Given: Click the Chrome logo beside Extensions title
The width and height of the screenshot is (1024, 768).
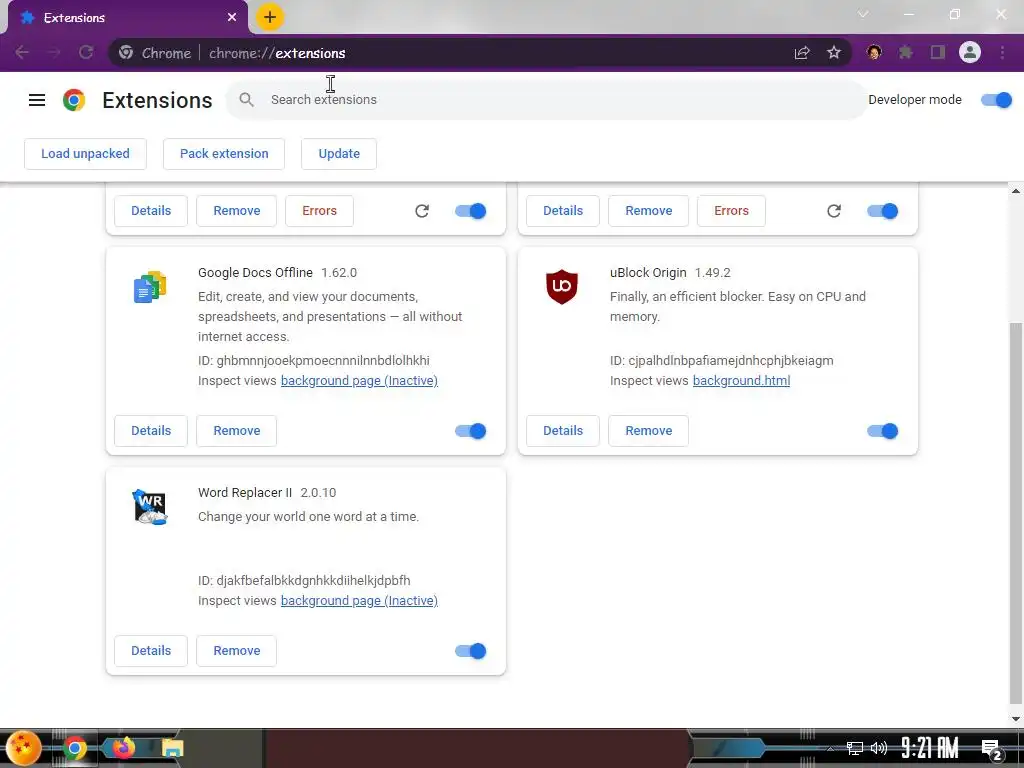Looking at the screenshot, I should pos(74,100).
